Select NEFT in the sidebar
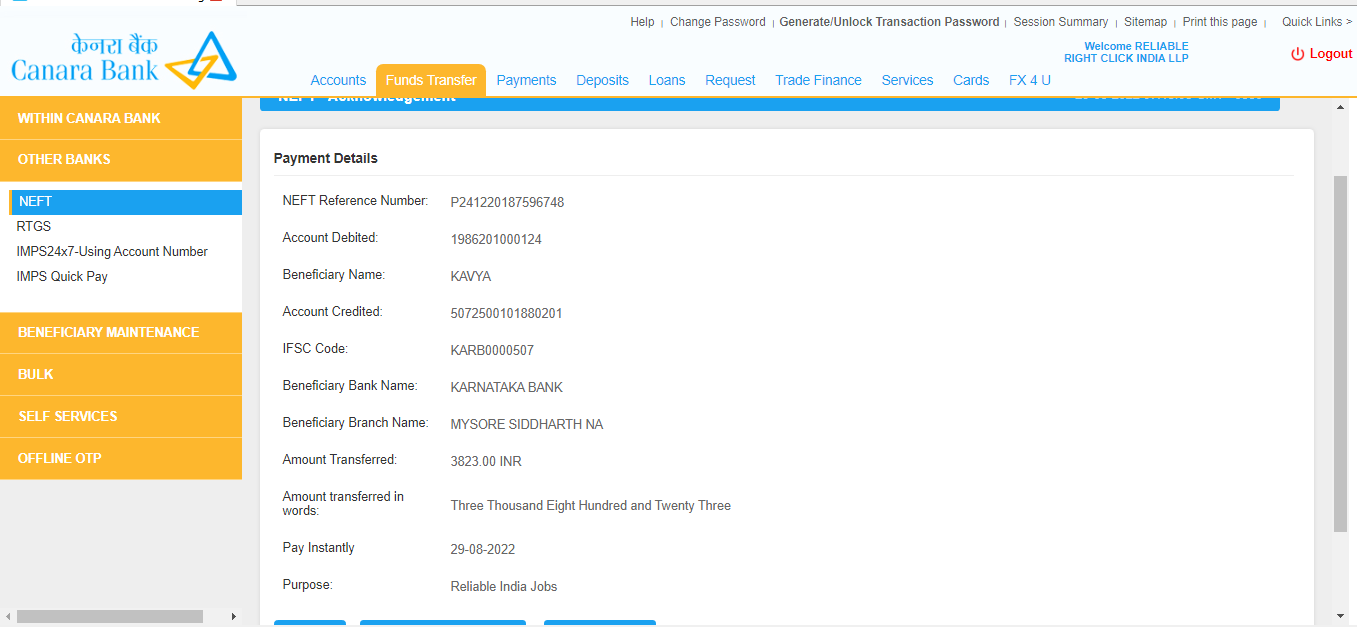The height and width of the screenshot is (627, 1357). 125,202
